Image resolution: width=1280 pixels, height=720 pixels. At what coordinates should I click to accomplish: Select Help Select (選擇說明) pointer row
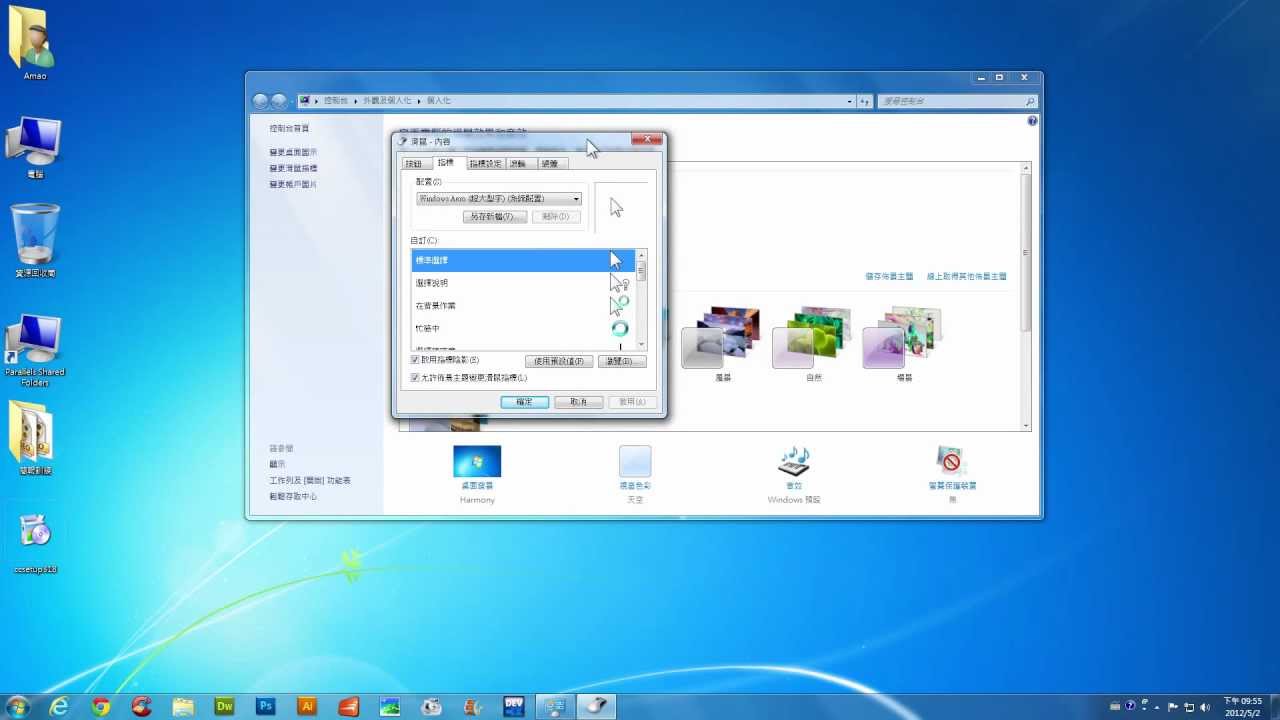pos(523,283)
